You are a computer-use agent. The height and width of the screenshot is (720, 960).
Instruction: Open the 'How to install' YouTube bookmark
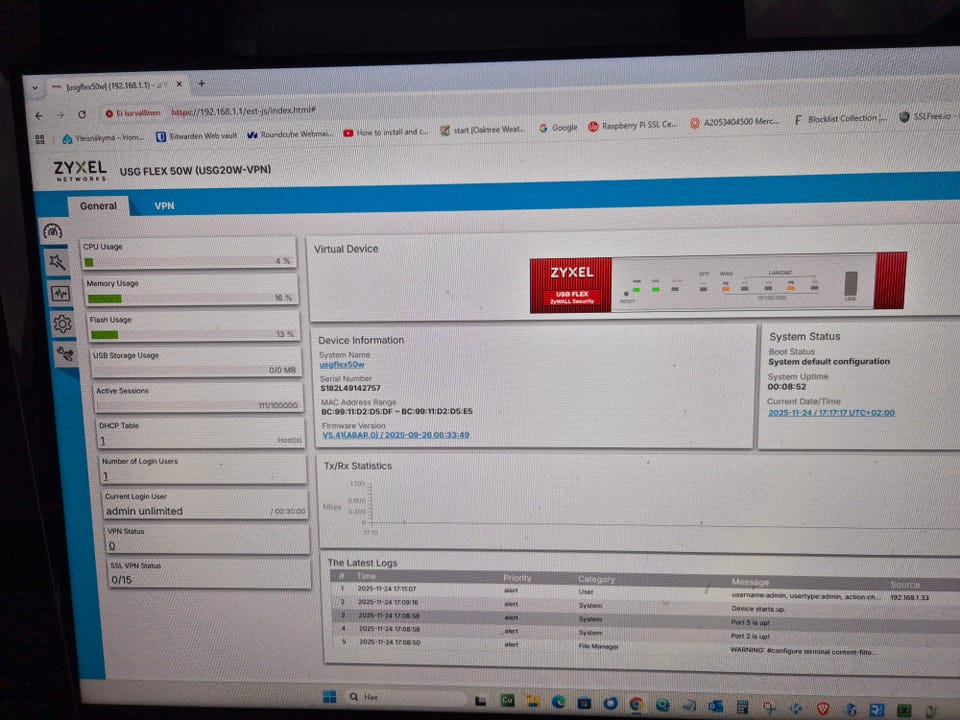point(386,132)
